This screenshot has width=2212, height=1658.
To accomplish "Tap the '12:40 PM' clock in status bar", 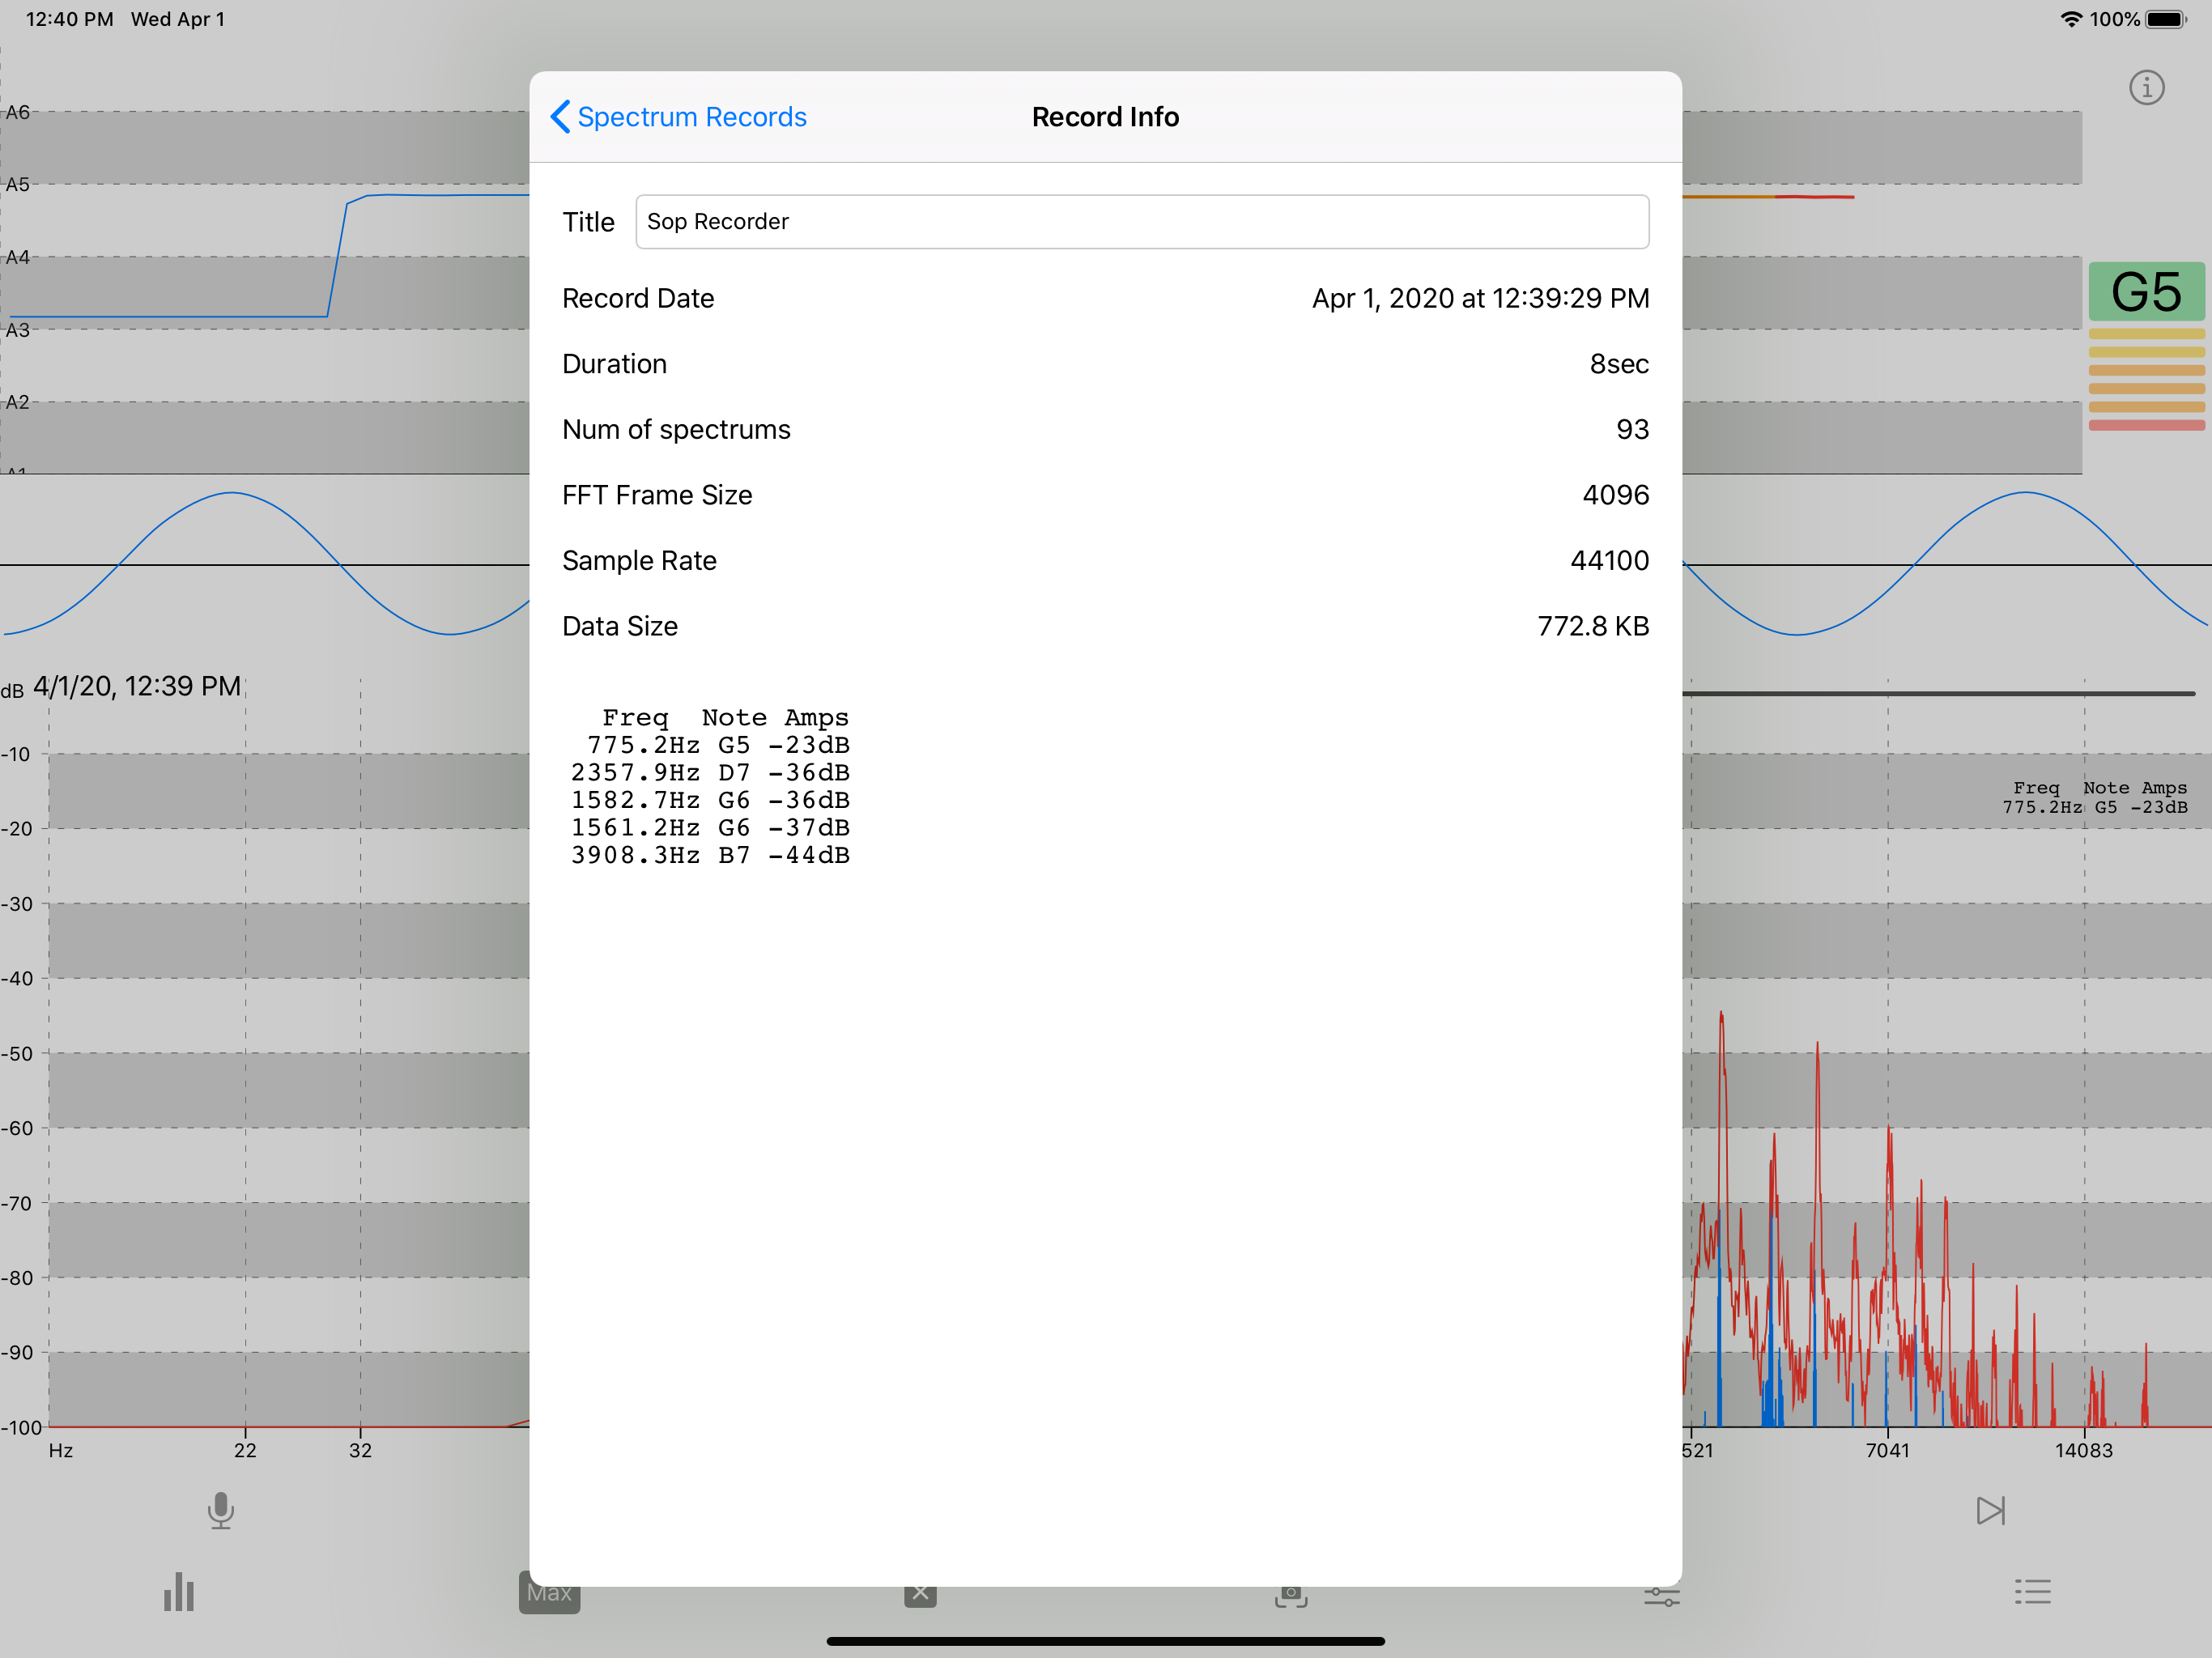I will click(69, 19).
